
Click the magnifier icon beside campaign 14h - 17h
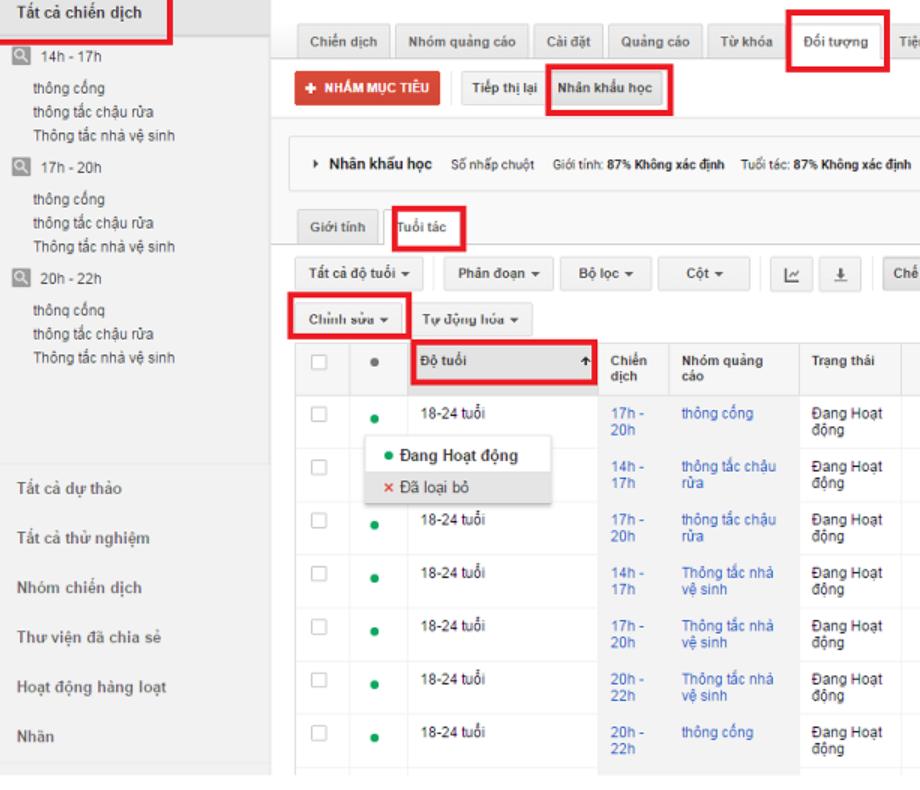tap(21, 56)
